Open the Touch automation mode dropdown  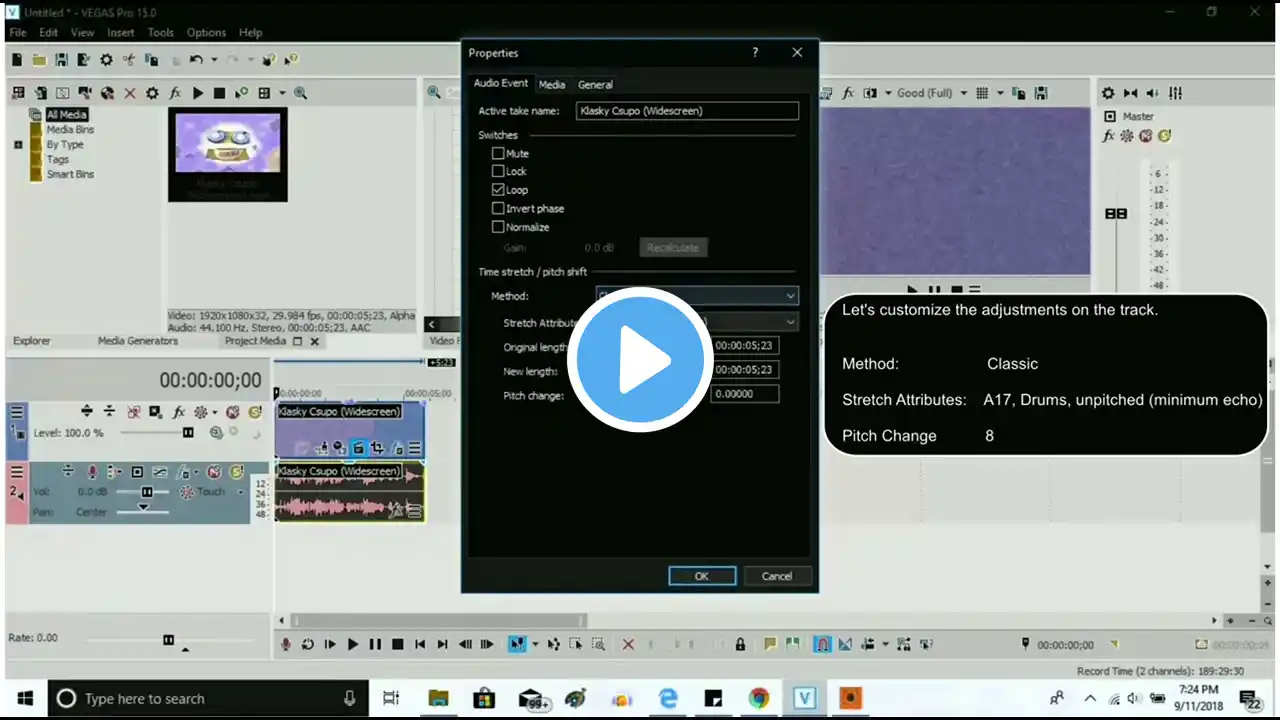(241, 492)
